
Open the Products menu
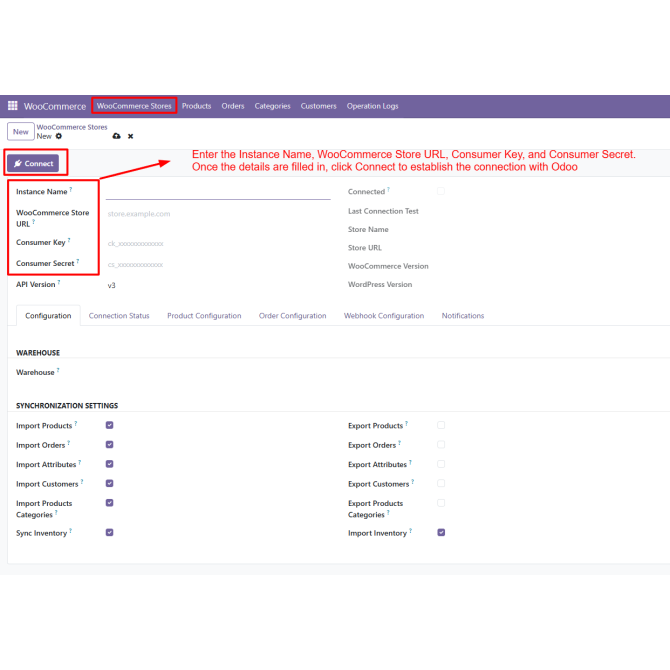(197, 106)
